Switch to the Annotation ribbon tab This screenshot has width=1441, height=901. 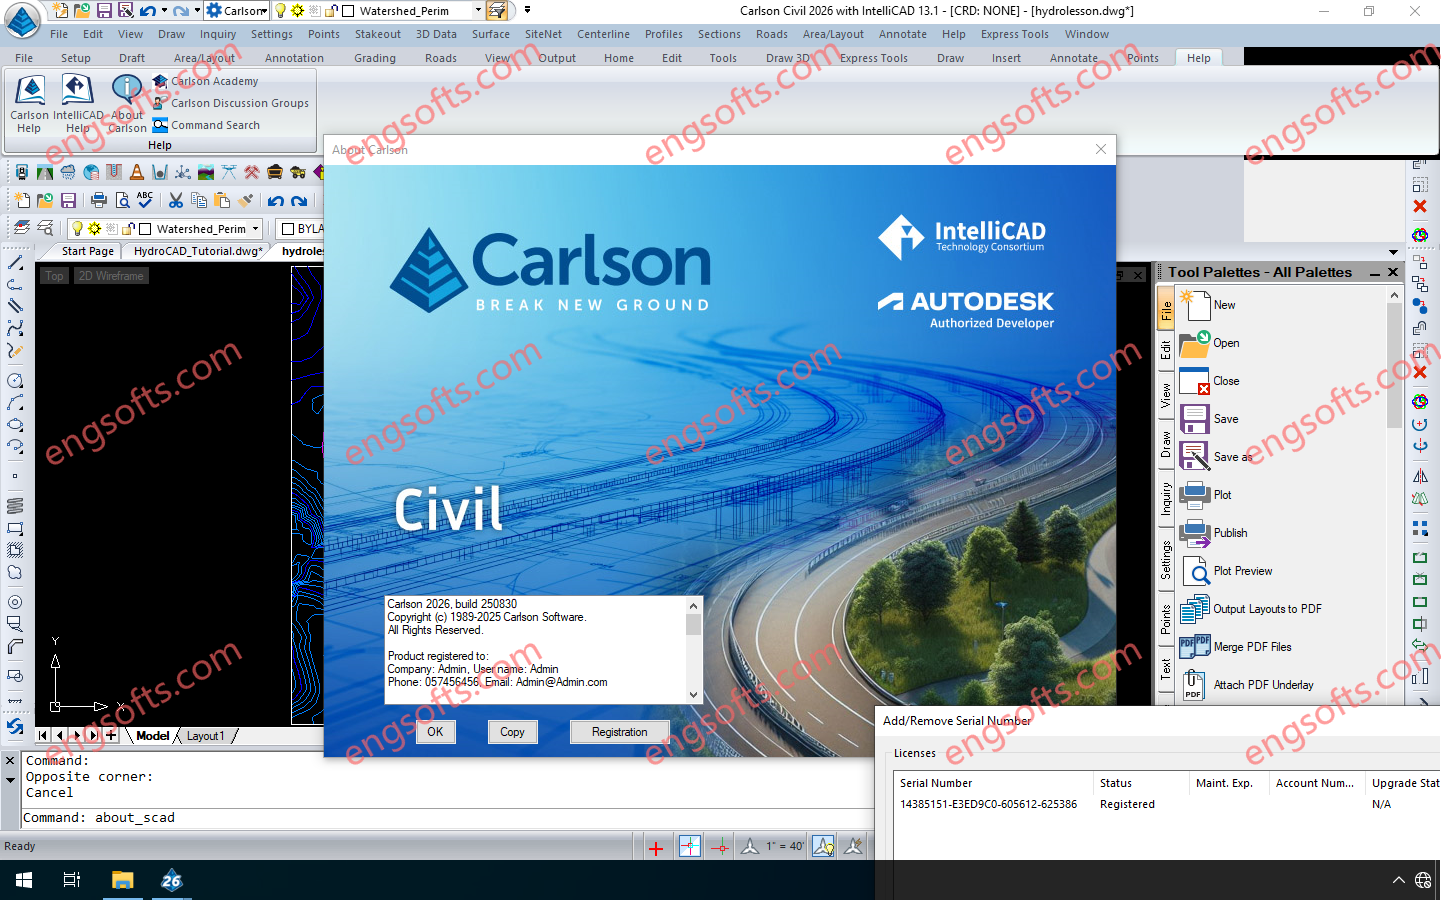(294, 58)
